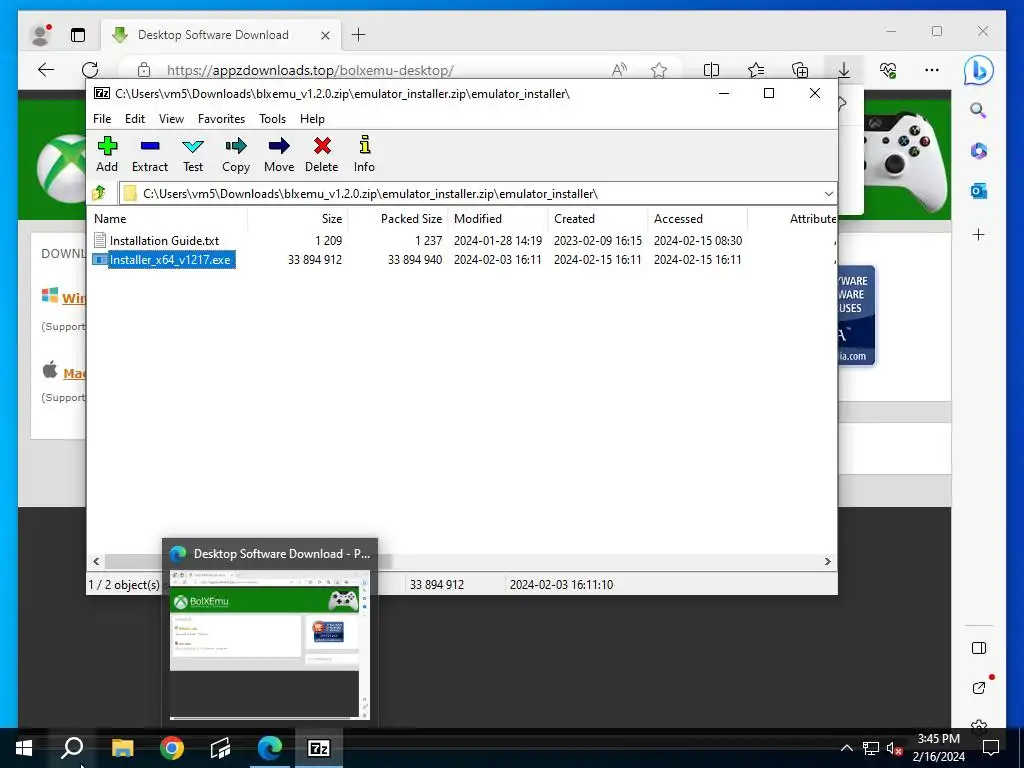
Task: Click the horizontal scrollbar left arrow
Action: pos(96,562)
